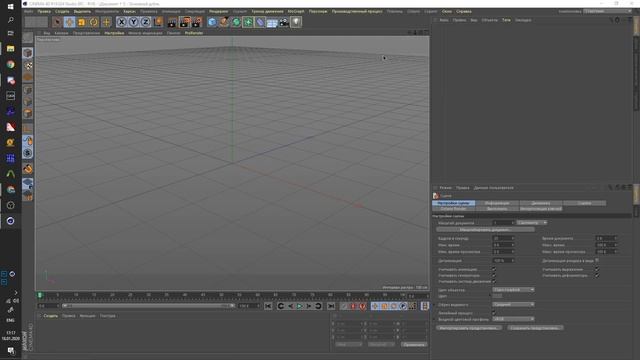The width and height of the screenshot is (640, 360).
Task: Open the viewport ProRender menu
Action: 194,33
